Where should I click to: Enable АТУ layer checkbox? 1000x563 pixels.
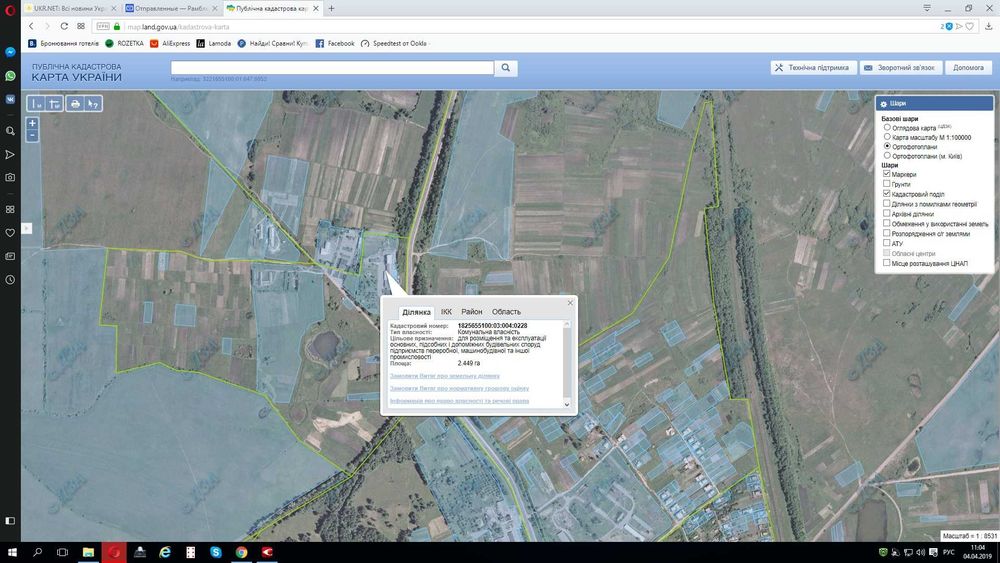886,243
